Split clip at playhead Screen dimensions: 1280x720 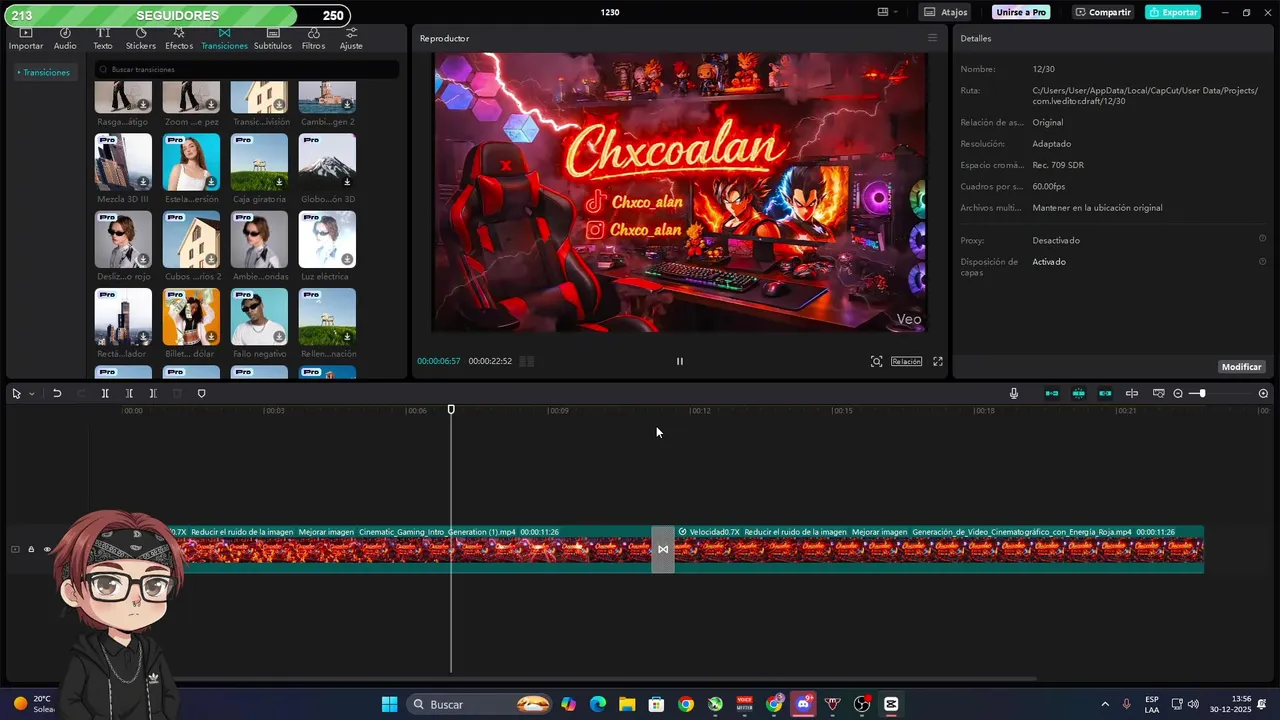(x=105, y=393)
